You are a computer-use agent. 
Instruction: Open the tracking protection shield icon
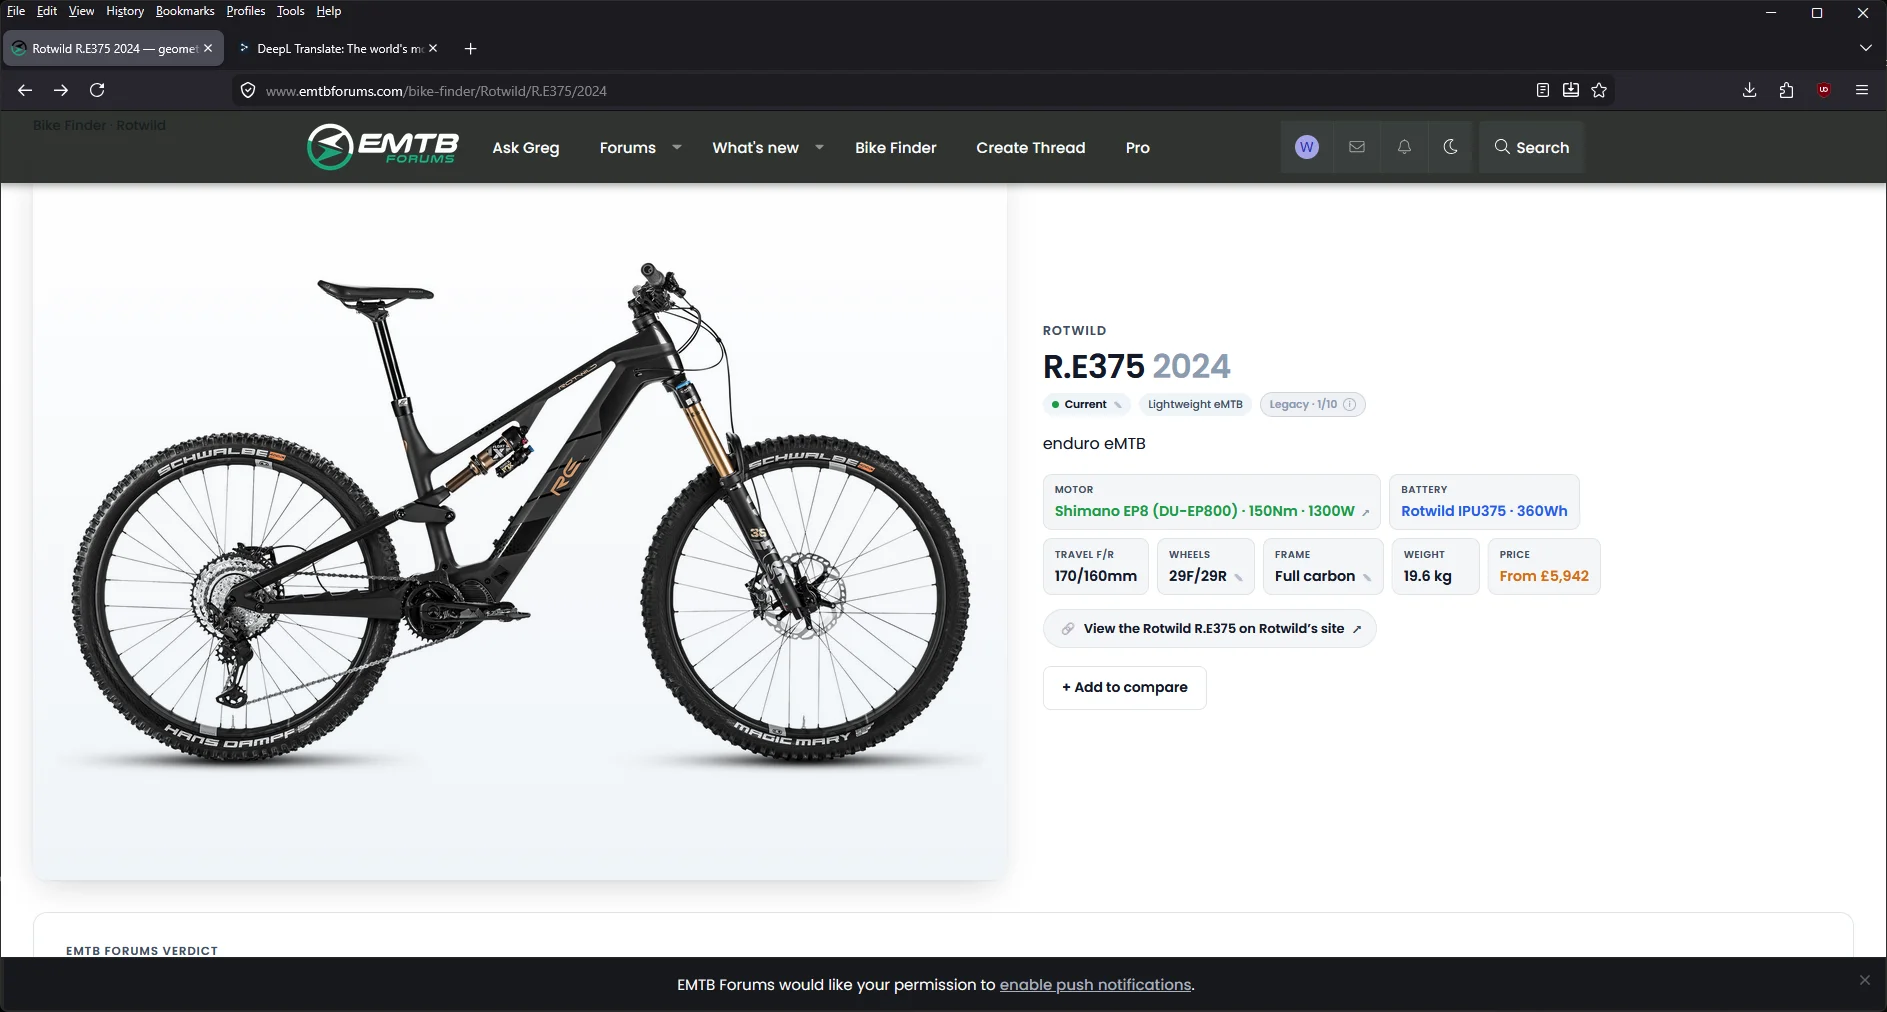click(x=248, y=90)
